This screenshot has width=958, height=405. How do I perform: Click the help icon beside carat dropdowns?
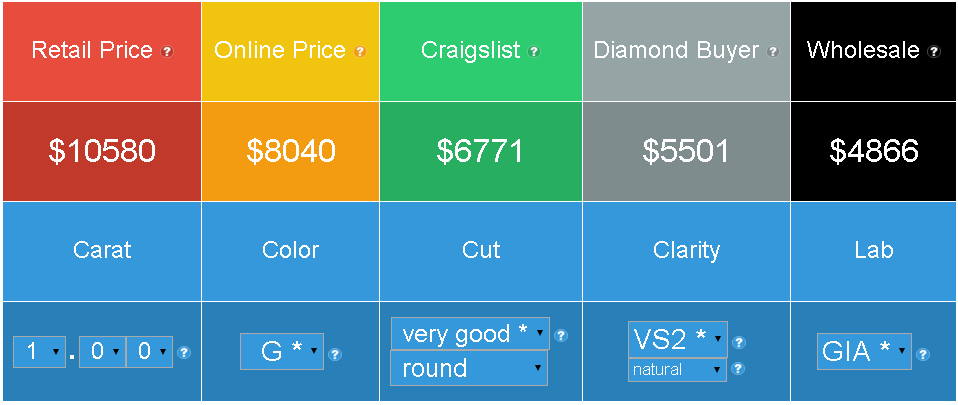coord(183,352)
